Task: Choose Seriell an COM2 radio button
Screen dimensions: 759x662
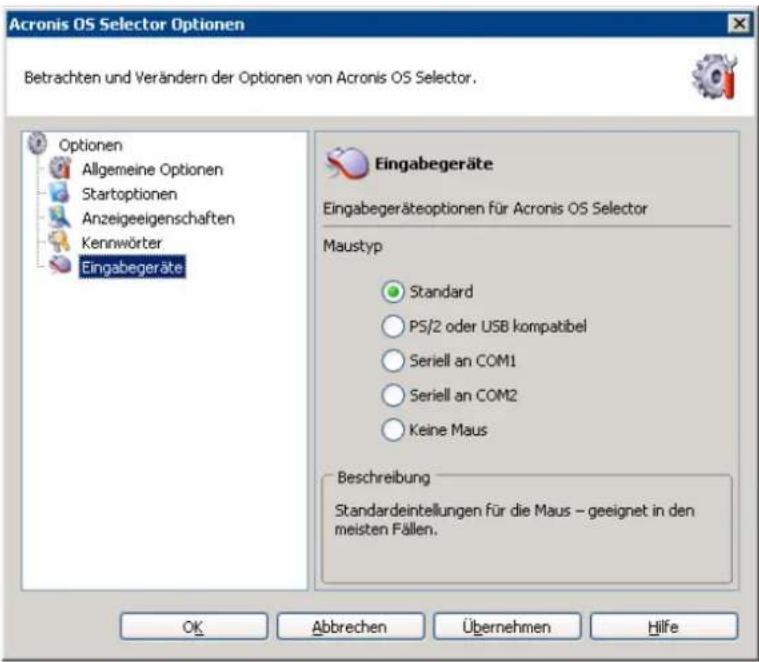Action: 393,395
